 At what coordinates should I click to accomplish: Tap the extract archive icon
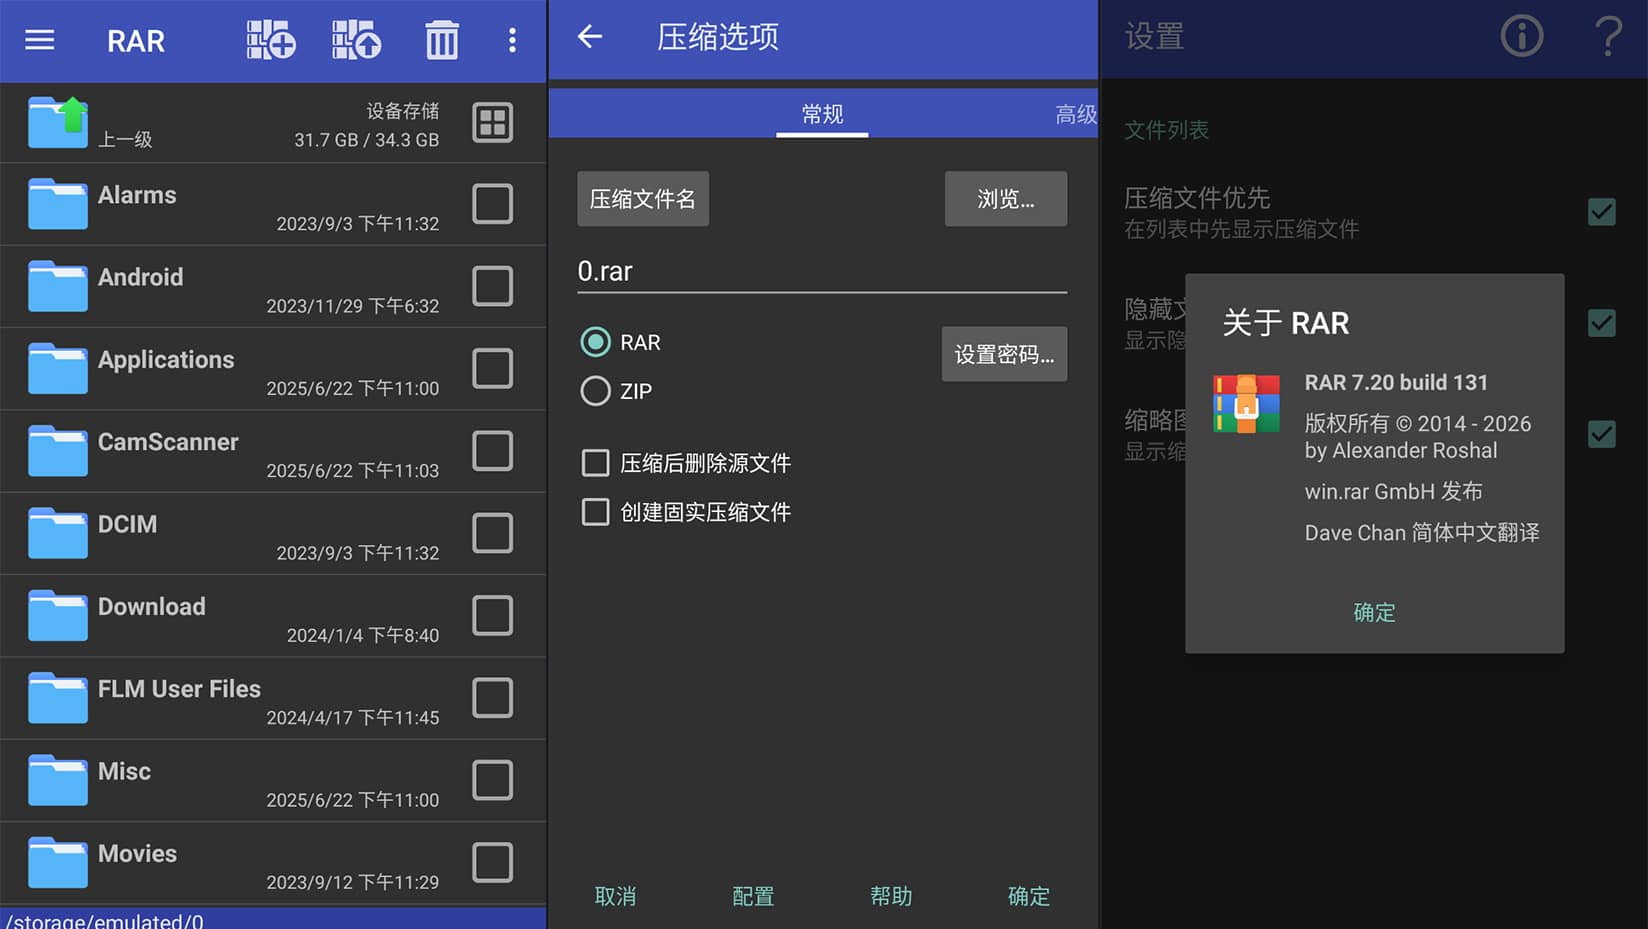pyautogui.click(x=357, y=40)
